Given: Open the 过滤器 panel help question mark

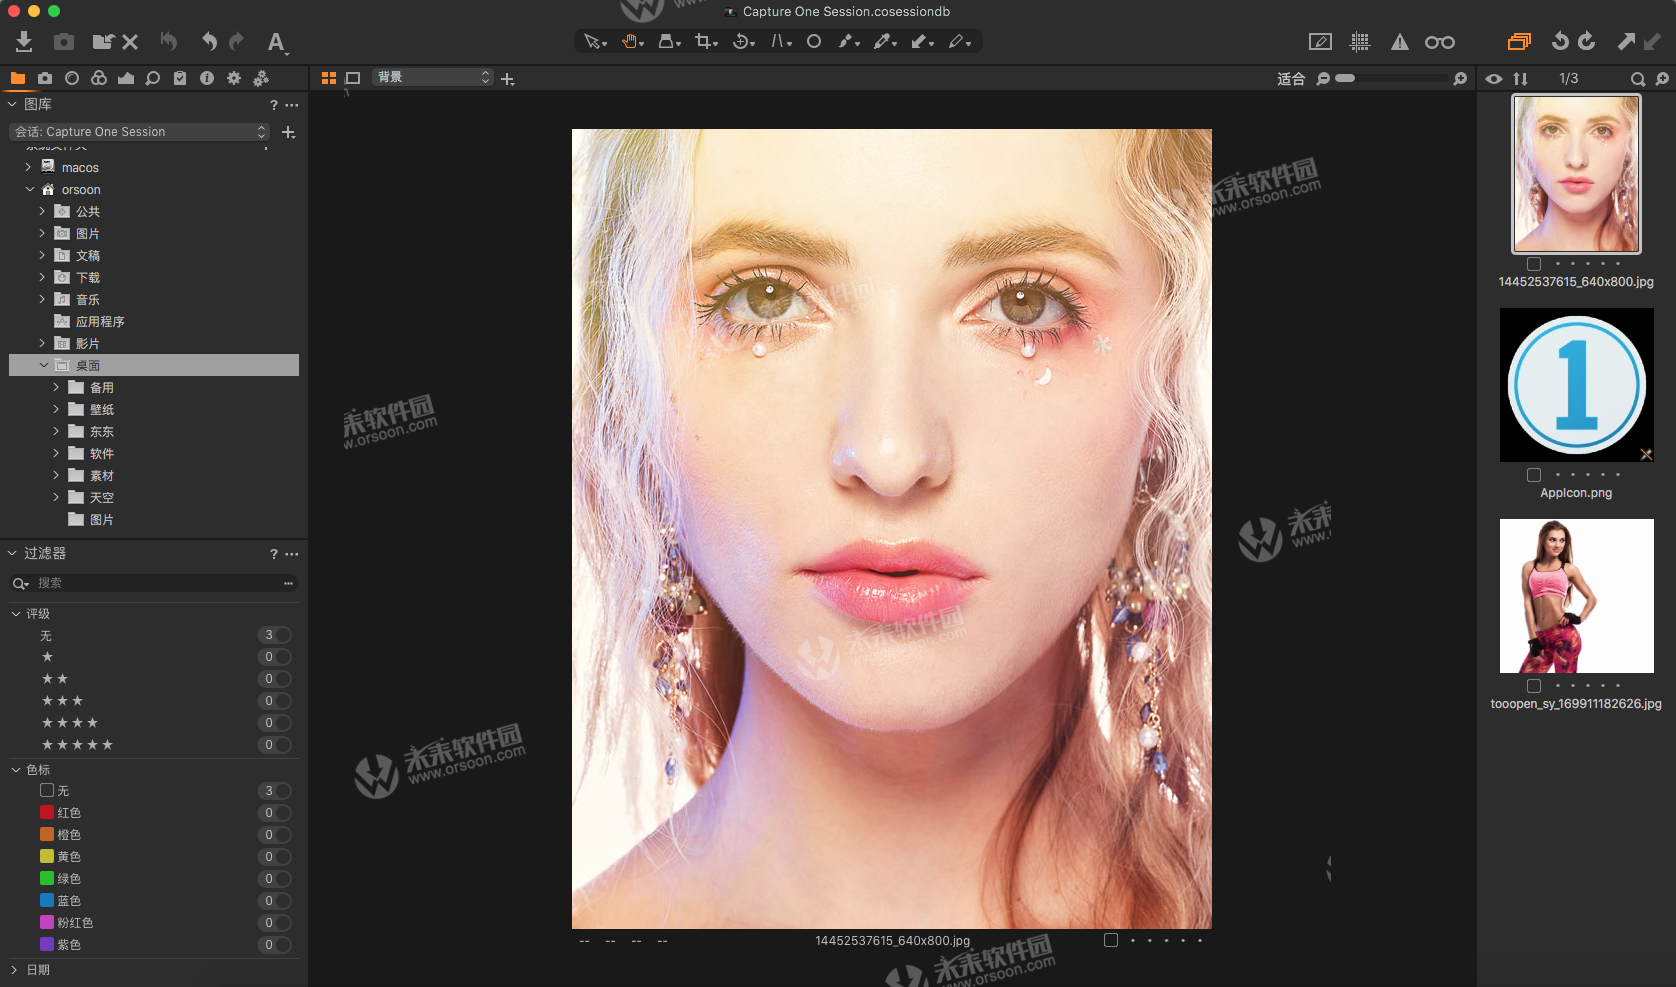Looking at the screenshot, I should pos(274,553).
